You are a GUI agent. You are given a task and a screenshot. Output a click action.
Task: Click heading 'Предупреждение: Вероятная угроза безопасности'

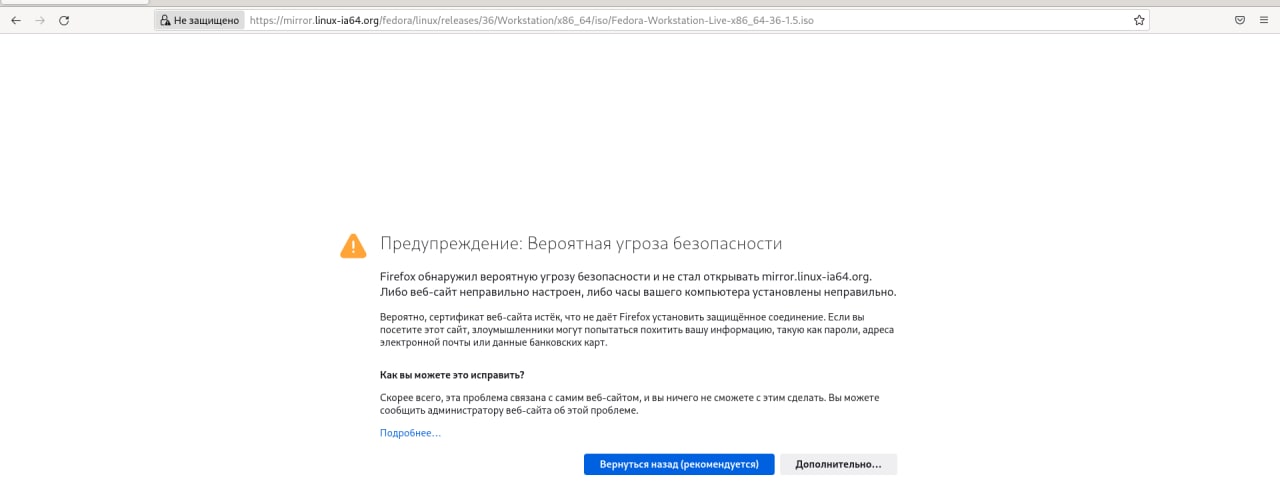[581, 243]
